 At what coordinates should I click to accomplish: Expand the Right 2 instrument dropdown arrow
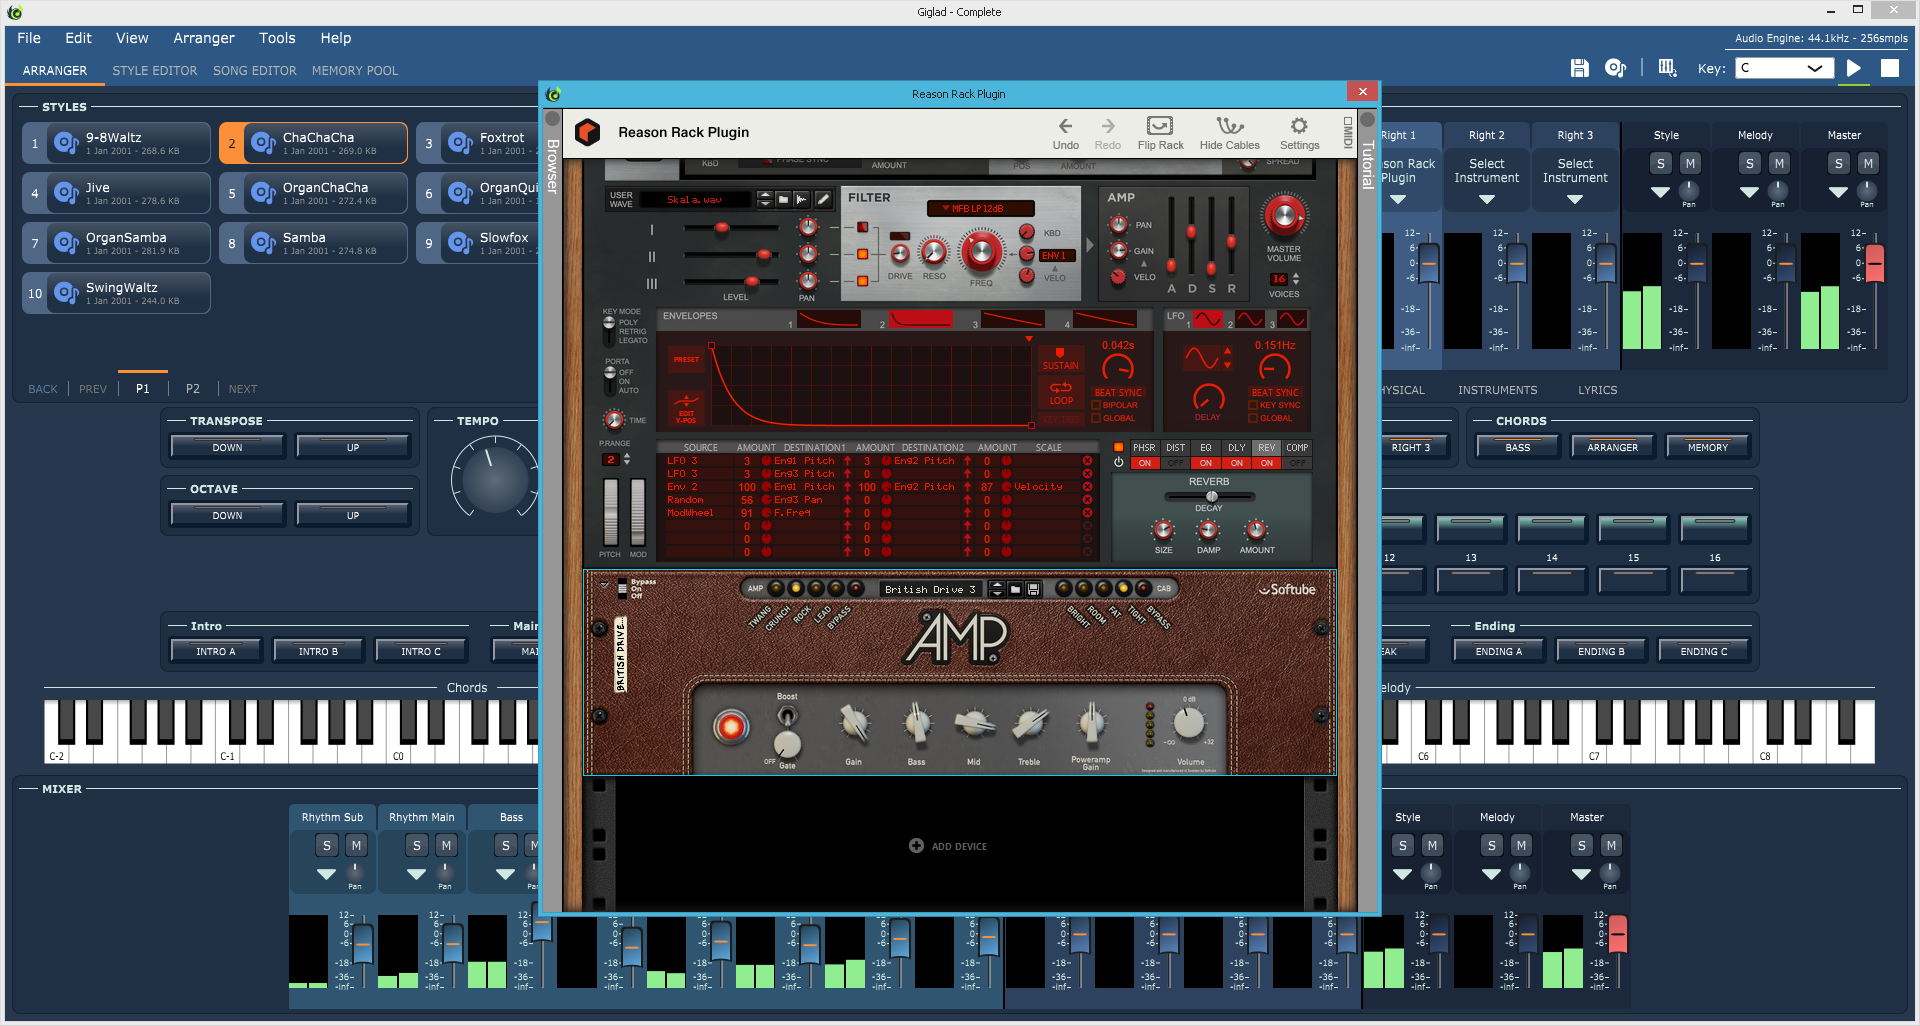[x=1487, y=199]
